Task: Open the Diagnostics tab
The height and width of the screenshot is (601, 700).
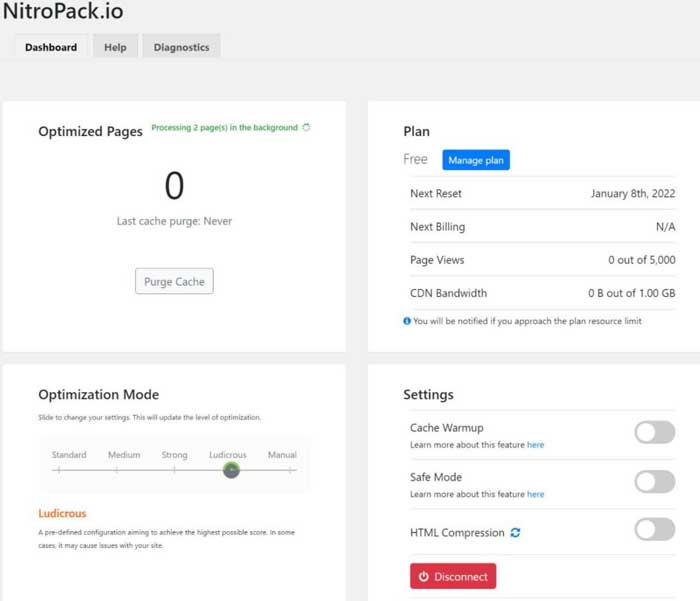Action: (x=181, y=47)
